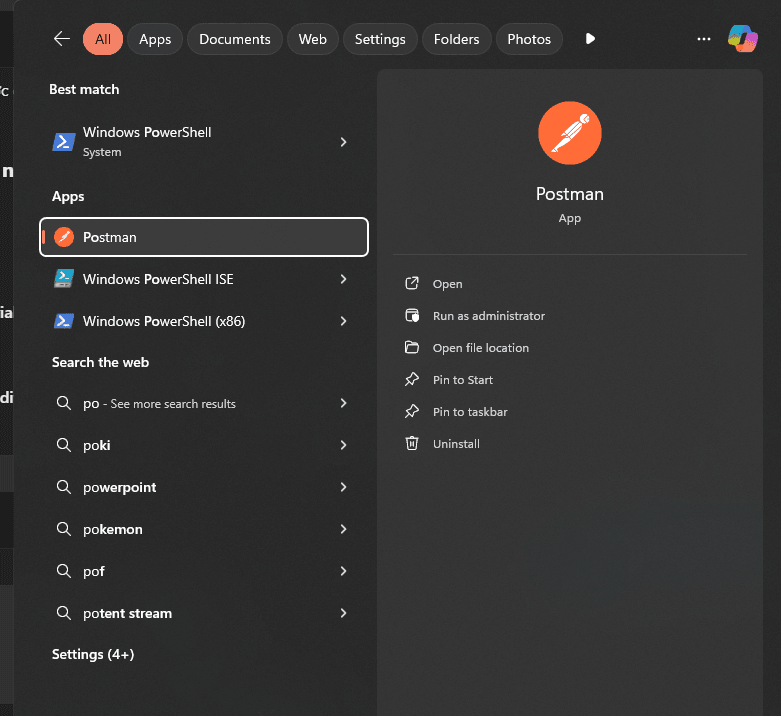Choose Pin to Start action
The image size is (781, 716).
coord(462,380)
